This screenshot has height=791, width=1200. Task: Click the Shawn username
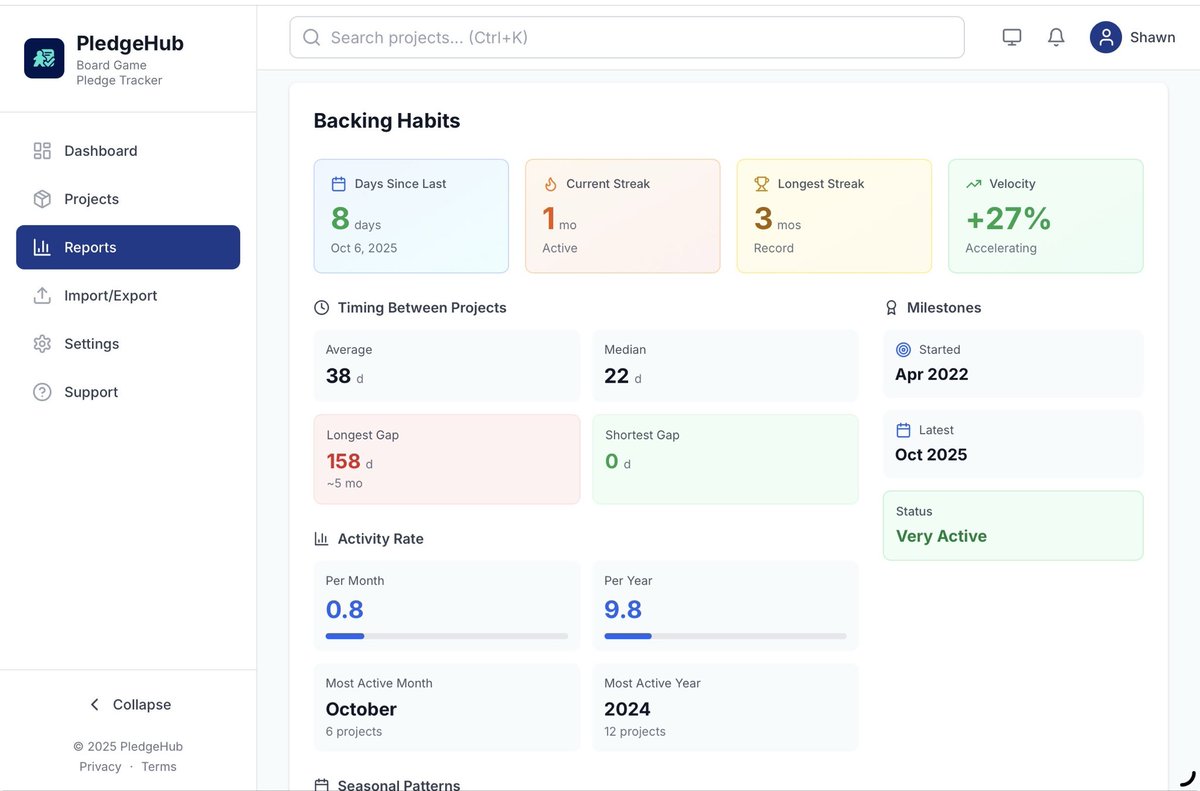1152,37
